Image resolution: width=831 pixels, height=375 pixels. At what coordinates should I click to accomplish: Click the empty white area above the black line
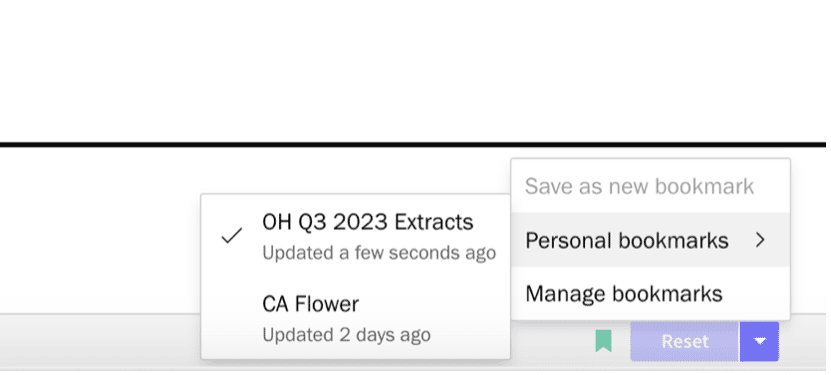point(413,69)
